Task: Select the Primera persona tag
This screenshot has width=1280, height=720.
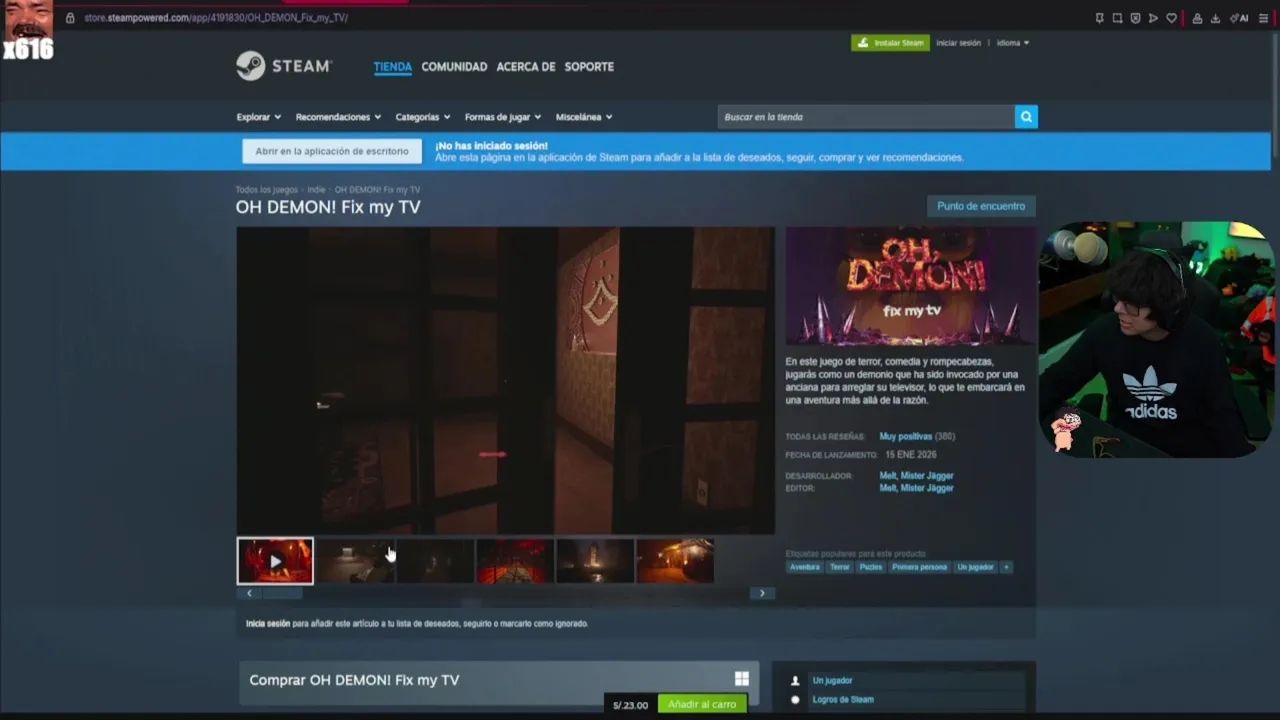Action: pyautogui.click(x=919, y=567)
